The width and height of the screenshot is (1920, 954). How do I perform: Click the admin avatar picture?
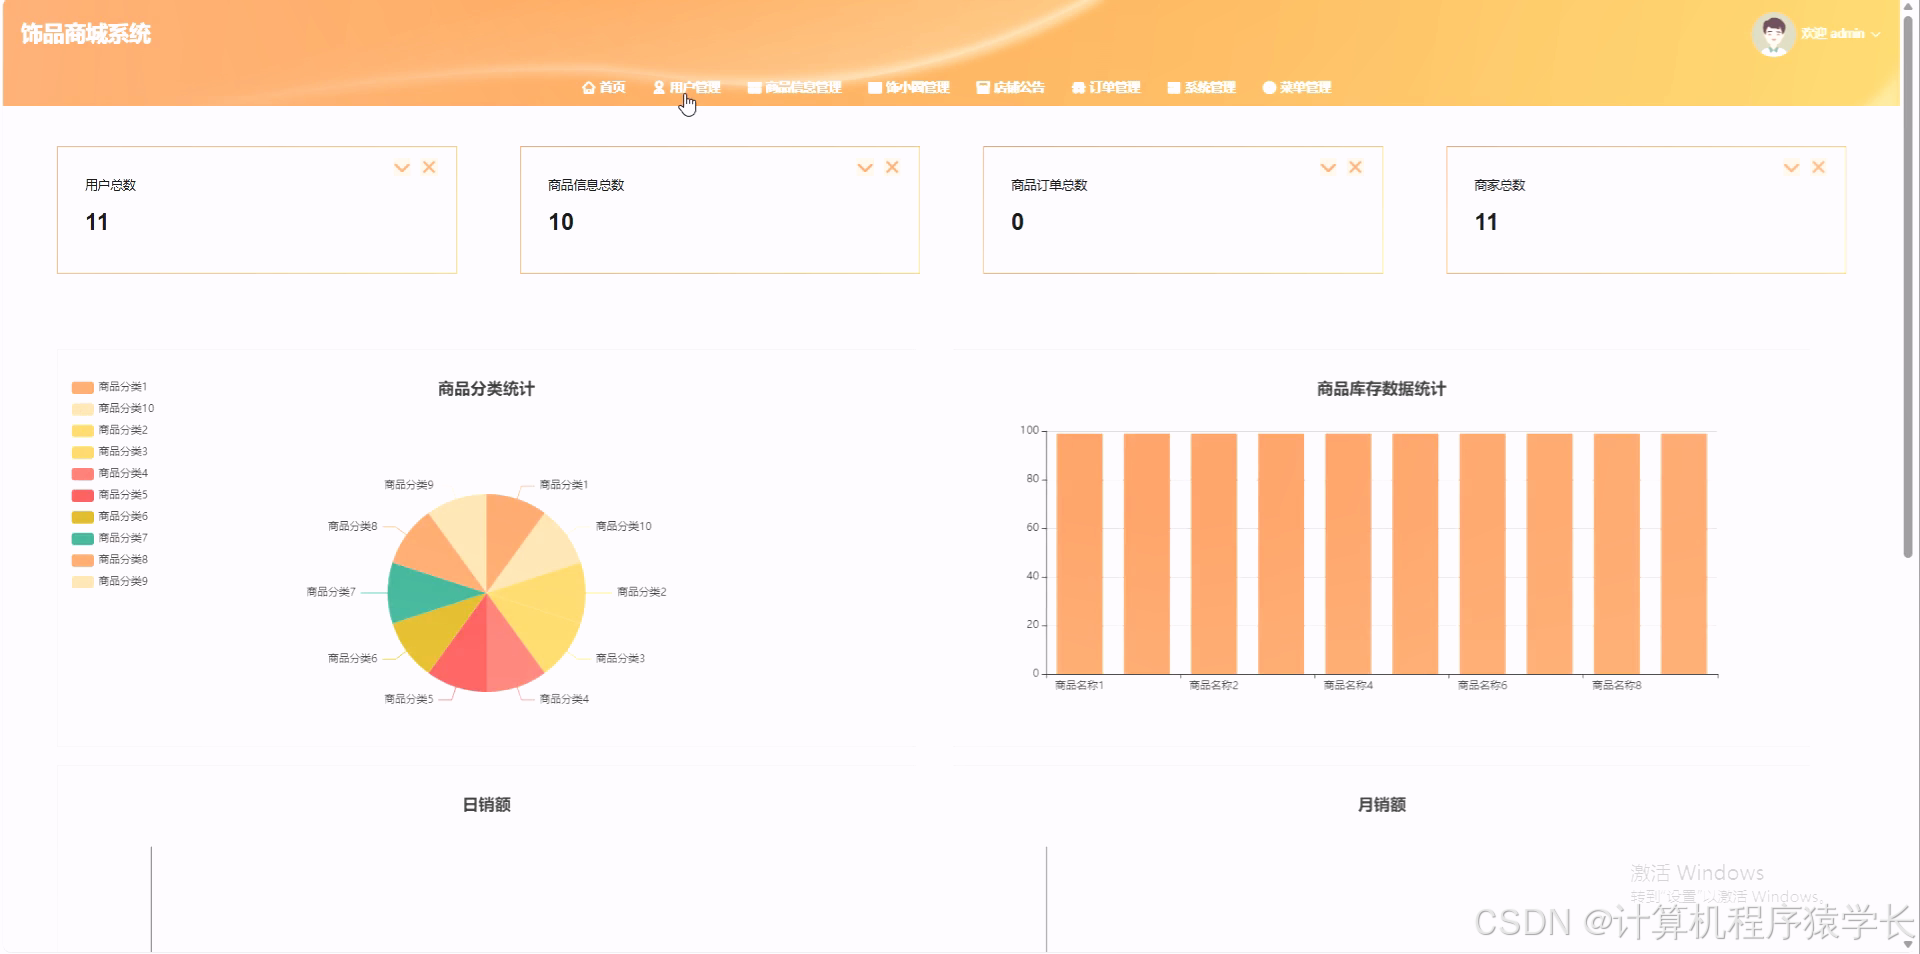1773,34
